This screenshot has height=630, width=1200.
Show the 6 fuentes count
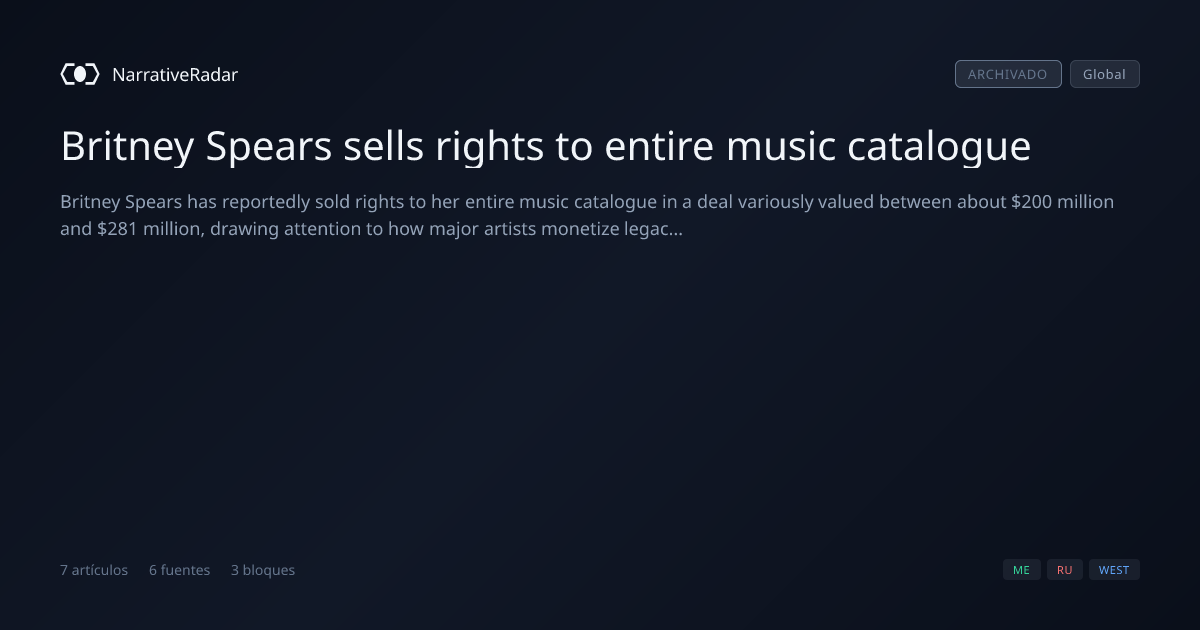(180, 570)
